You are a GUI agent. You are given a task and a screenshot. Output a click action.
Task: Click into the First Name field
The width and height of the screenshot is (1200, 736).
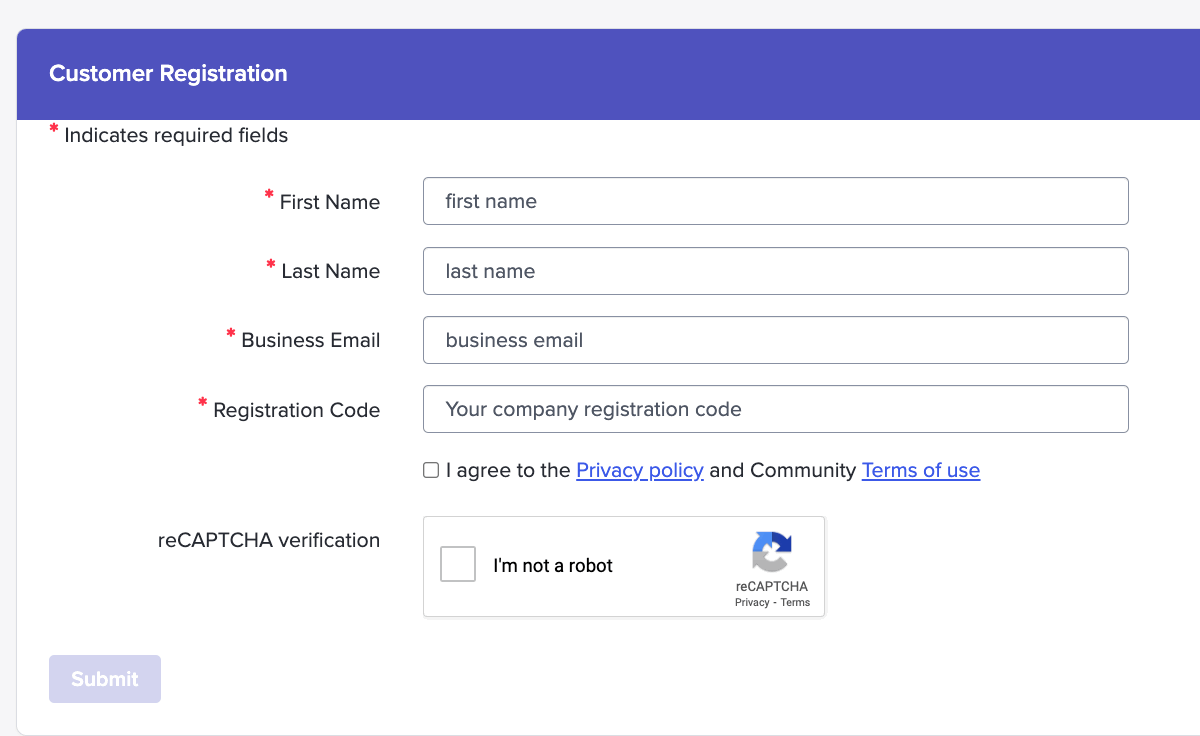coord(775,201)
